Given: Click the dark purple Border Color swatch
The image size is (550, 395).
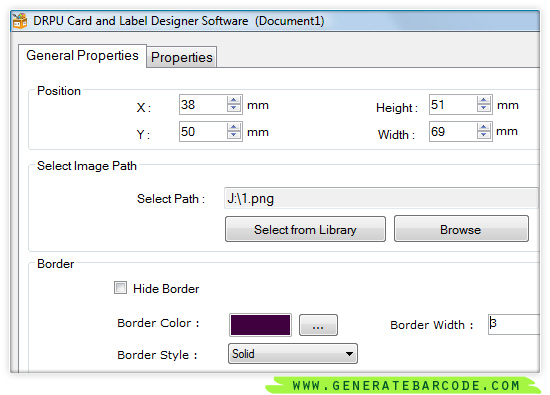Looking at the screenshot, I should point(260,325).
